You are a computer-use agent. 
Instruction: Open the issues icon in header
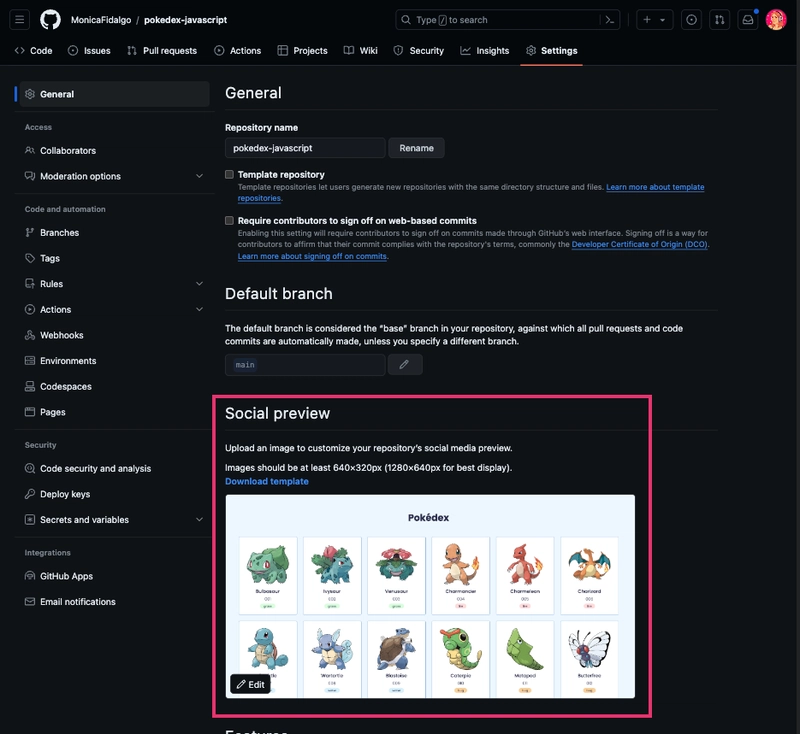point(691,20)
